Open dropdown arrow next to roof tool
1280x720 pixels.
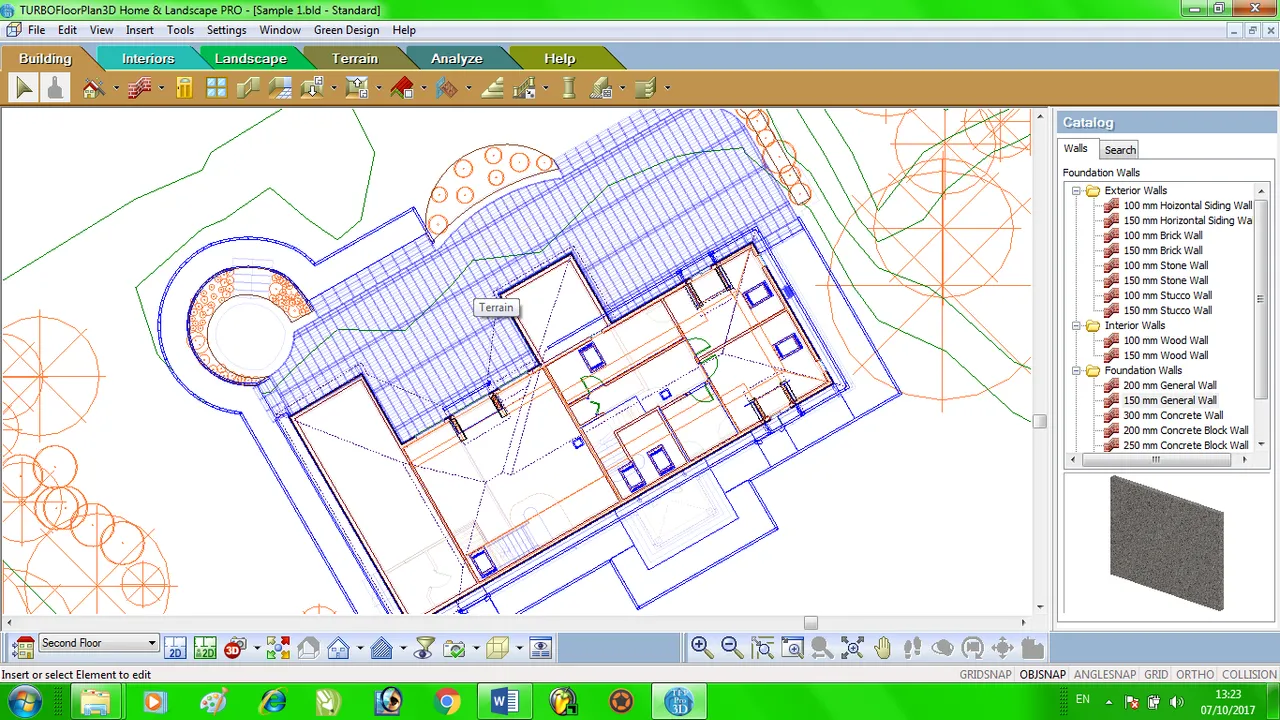click(424, 88)
